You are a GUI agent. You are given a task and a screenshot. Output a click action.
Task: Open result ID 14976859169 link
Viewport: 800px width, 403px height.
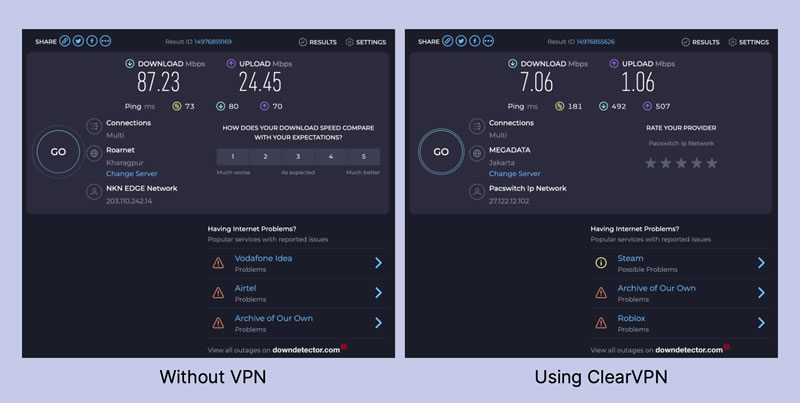click(213, 42)
